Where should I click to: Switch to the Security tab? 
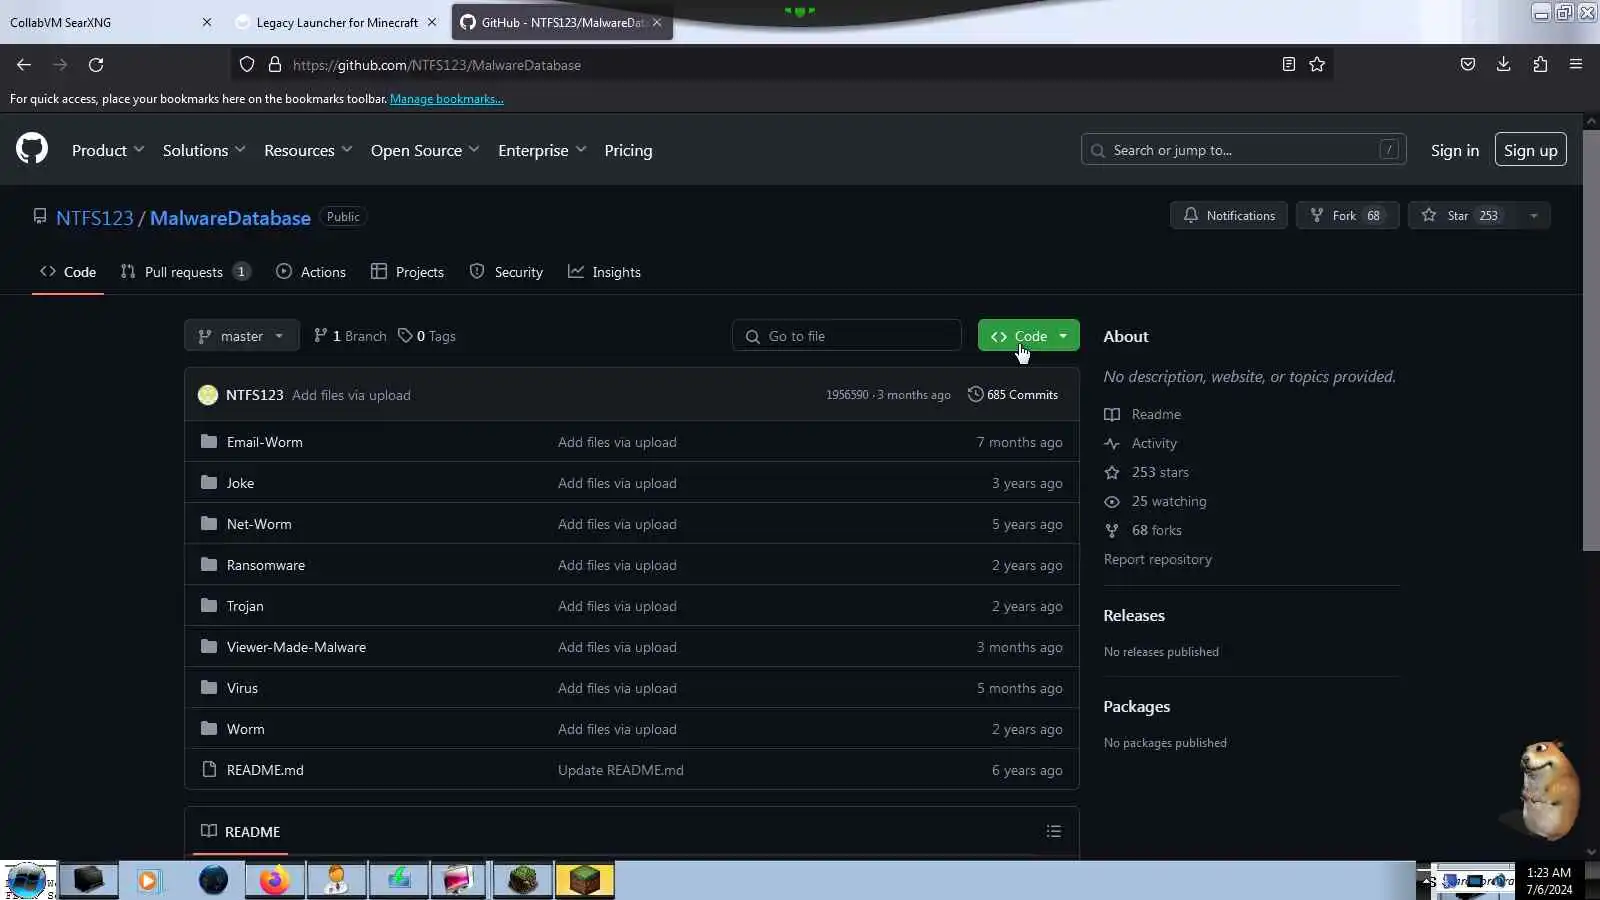coord(506,272)
